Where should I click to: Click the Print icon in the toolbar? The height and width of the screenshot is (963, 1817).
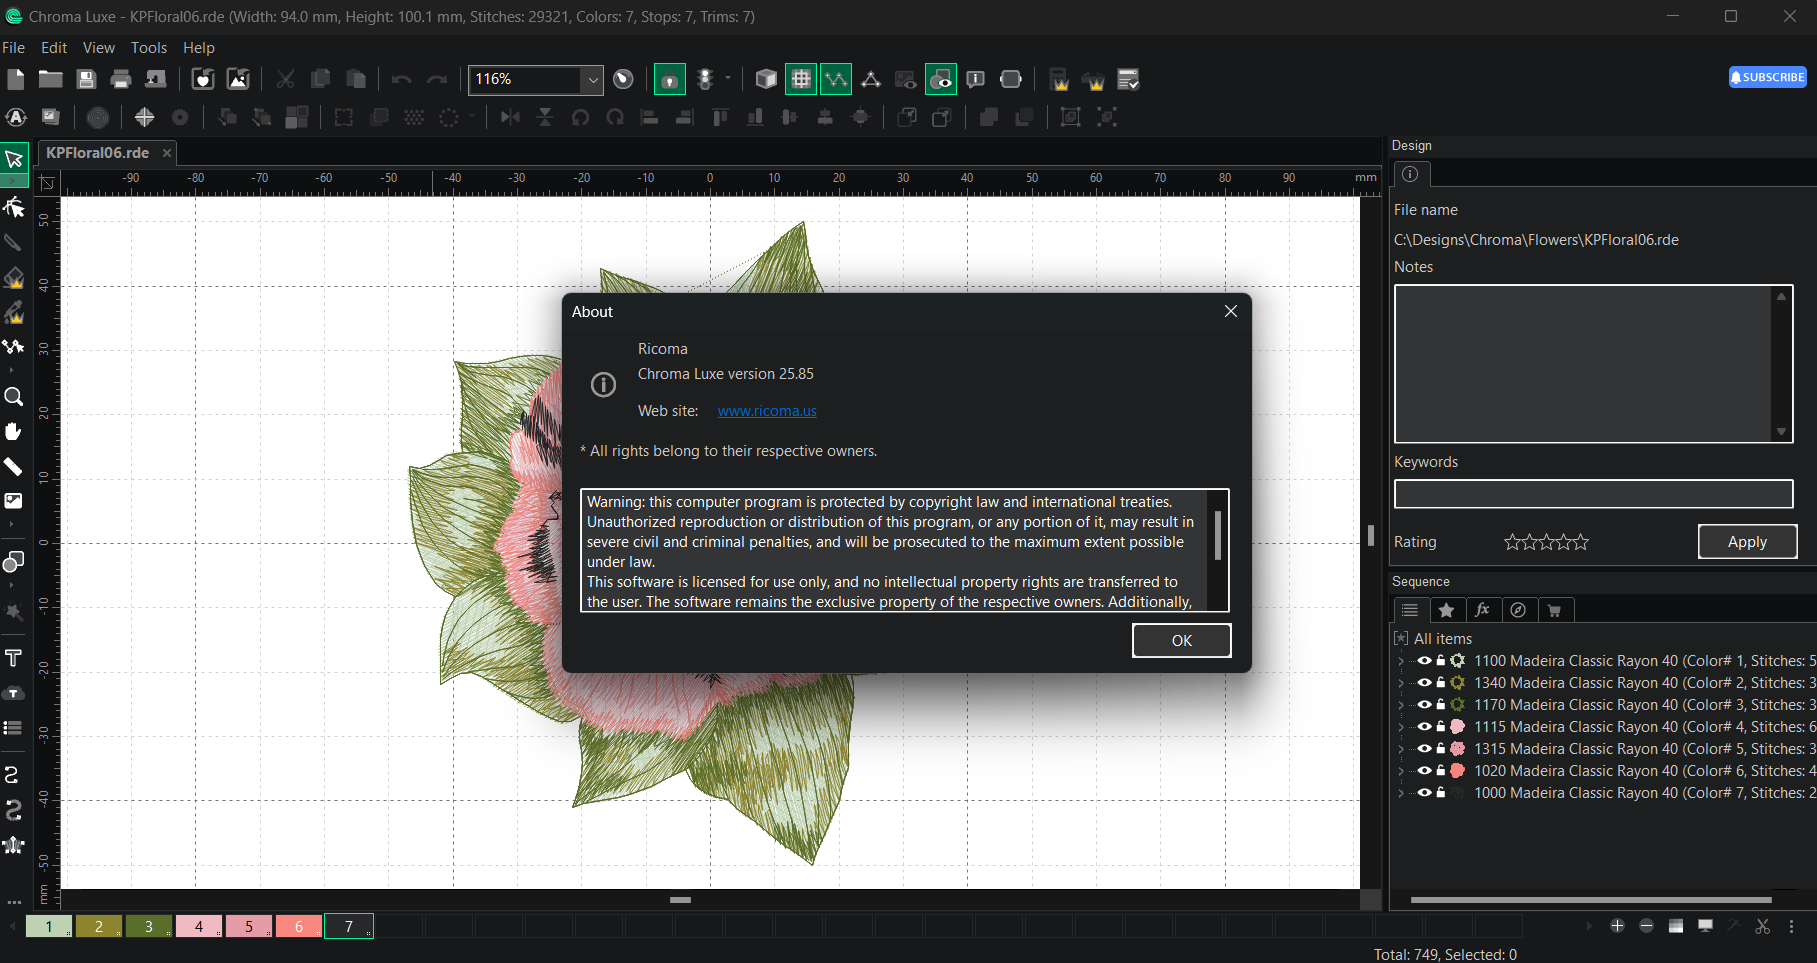(121, 79)
